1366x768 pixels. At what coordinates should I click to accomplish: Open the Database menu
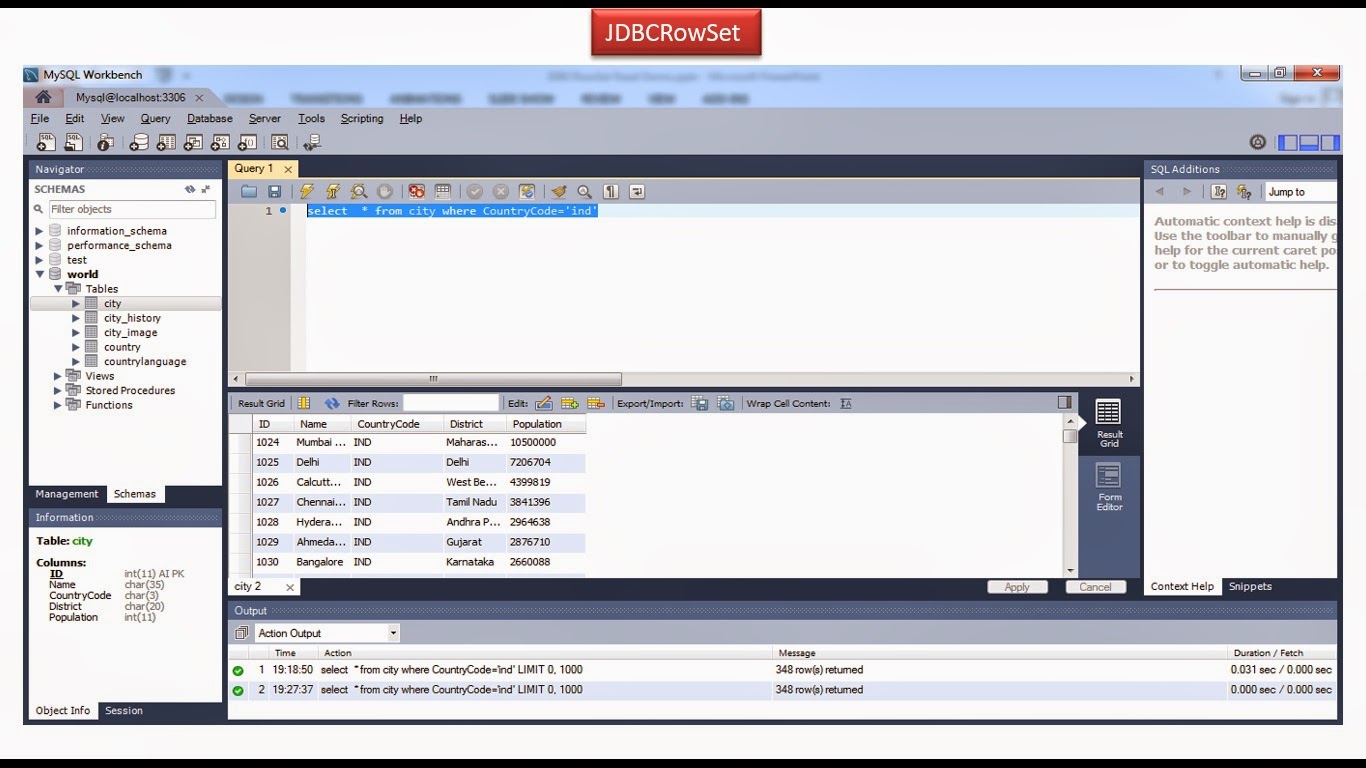tap(210, 118)
